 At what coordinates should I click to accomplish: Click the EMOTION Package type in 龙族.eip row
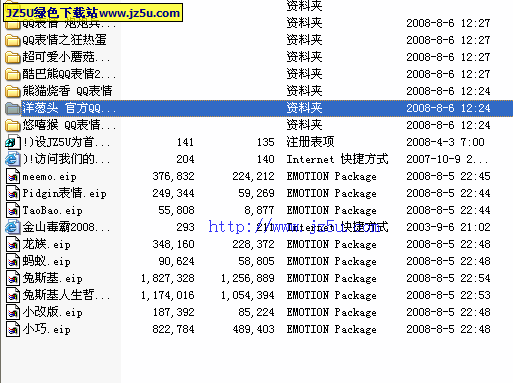click(x=332, y=245)
